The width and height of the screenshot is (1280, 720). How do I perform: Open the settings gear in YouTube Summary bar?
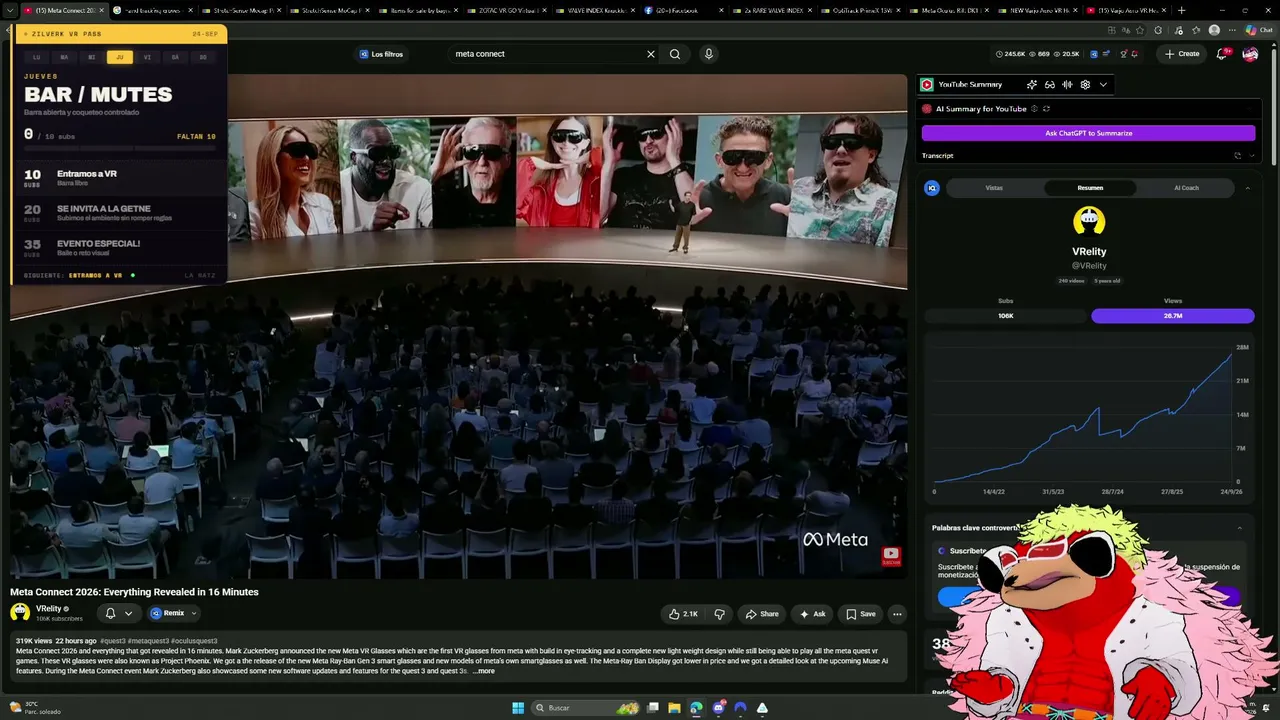tap(1085, 85)
